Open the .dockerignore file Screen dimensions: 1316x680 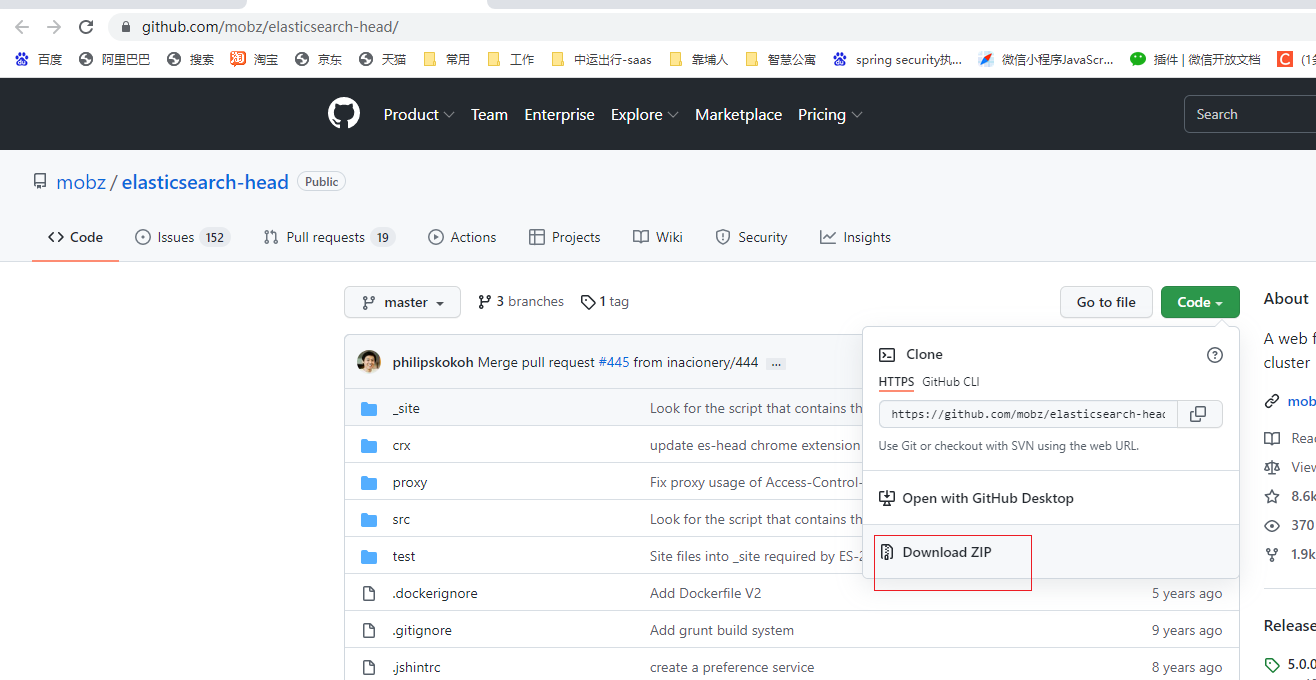pyautogui.click(x=435, y=593)
